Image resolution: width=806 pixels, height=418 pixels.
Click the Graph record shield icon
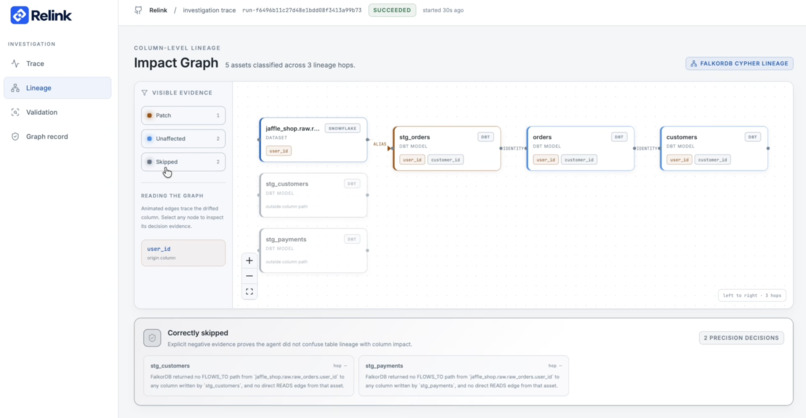click(15, 136)
